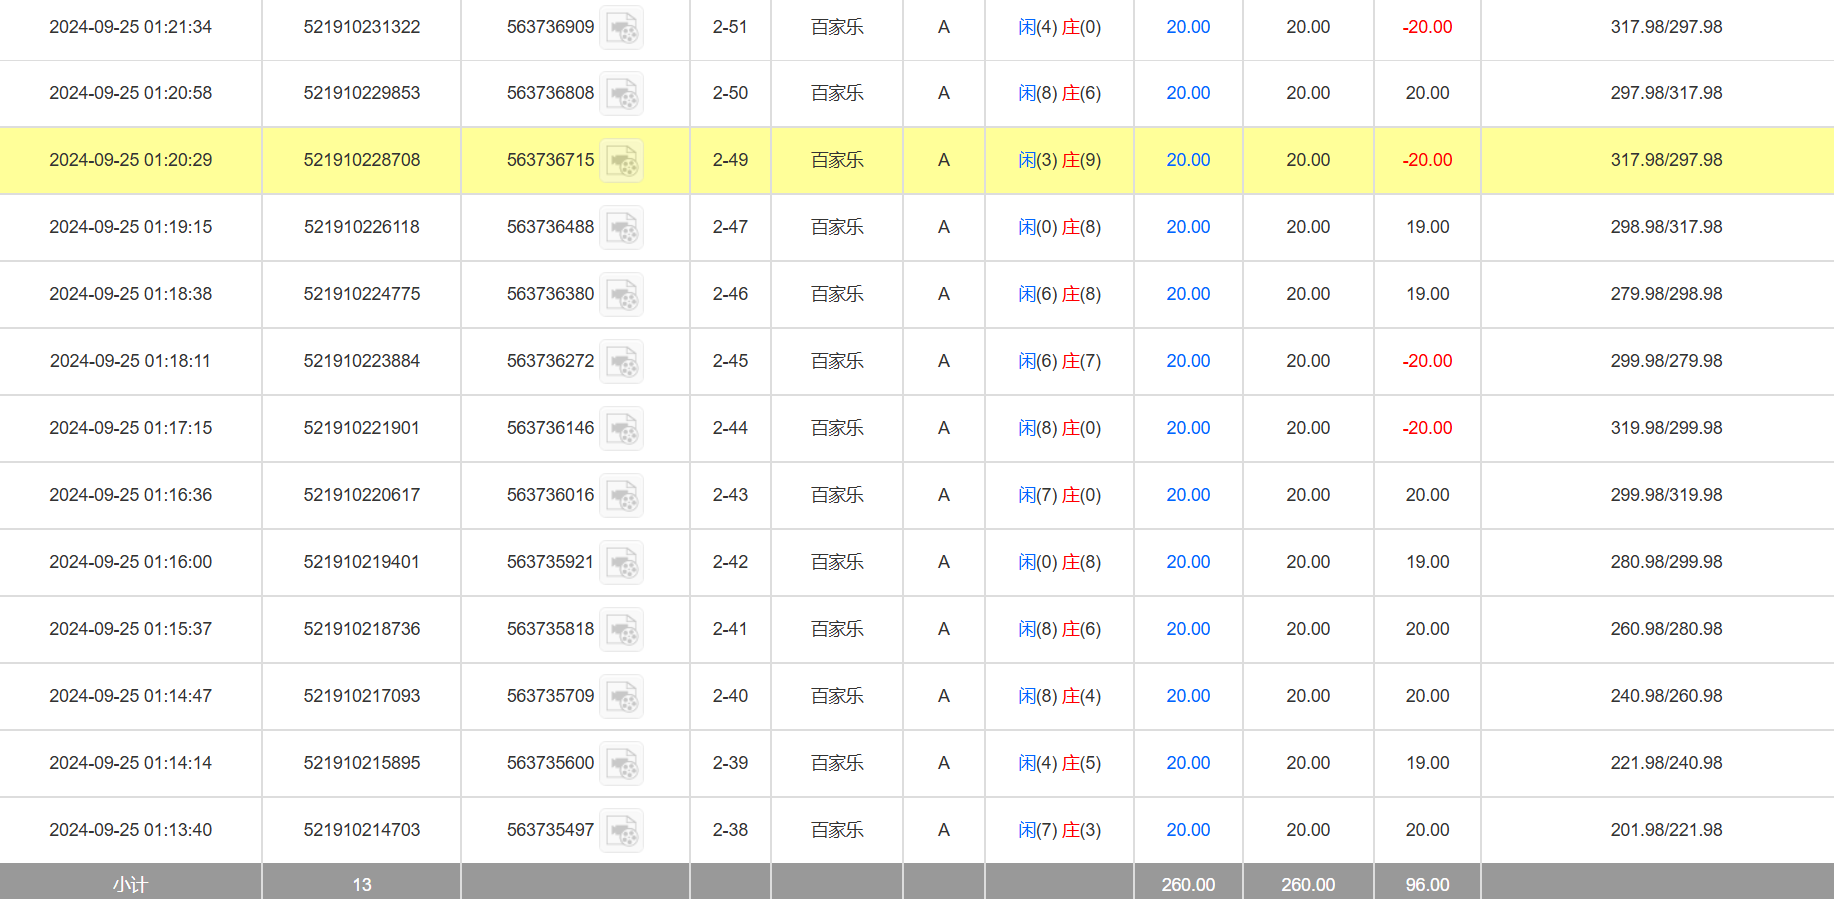Click replay icon beside 563736808
The height and width of the screenshot is (899, 1834).
(621, 94)
